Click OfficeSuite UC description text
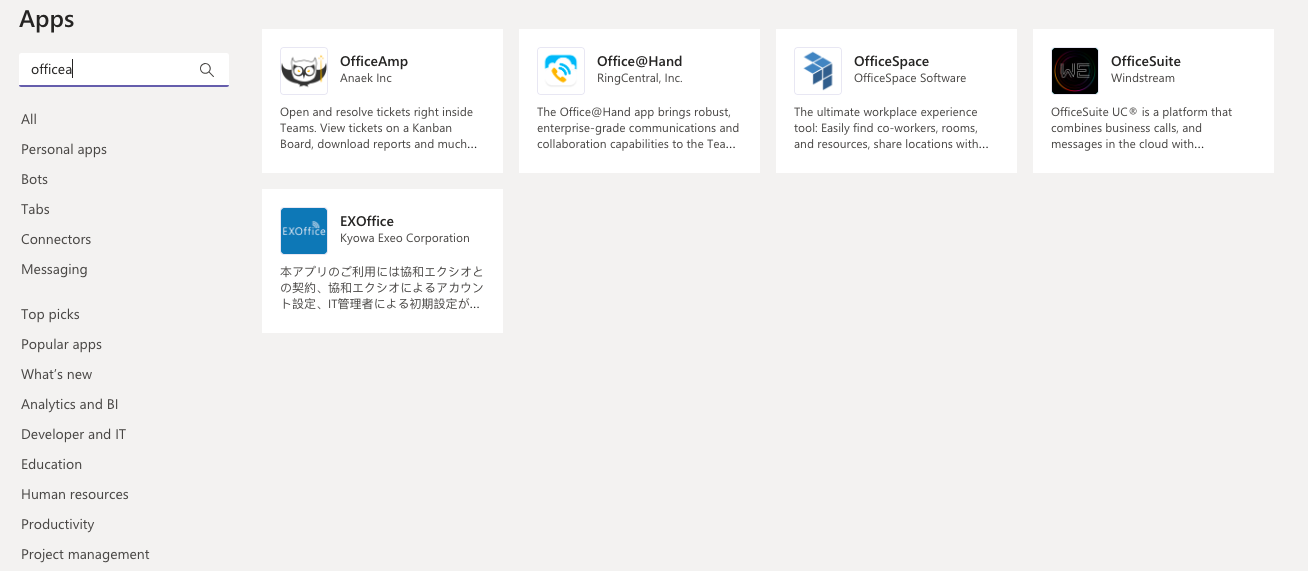The width and height of the screenshot is (1308, 571). pos(1142,128)
